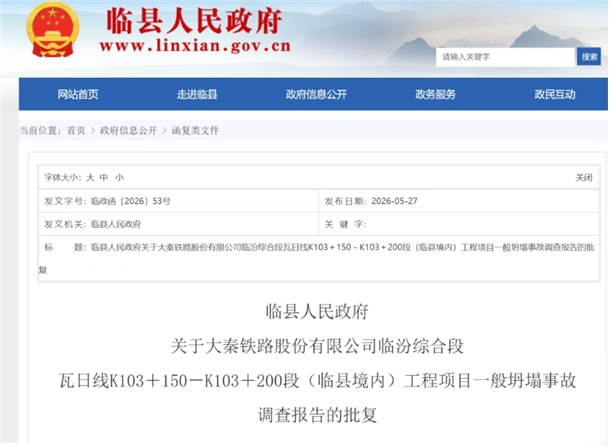Go to 政府信息公开 in breadcrumb

128,130
